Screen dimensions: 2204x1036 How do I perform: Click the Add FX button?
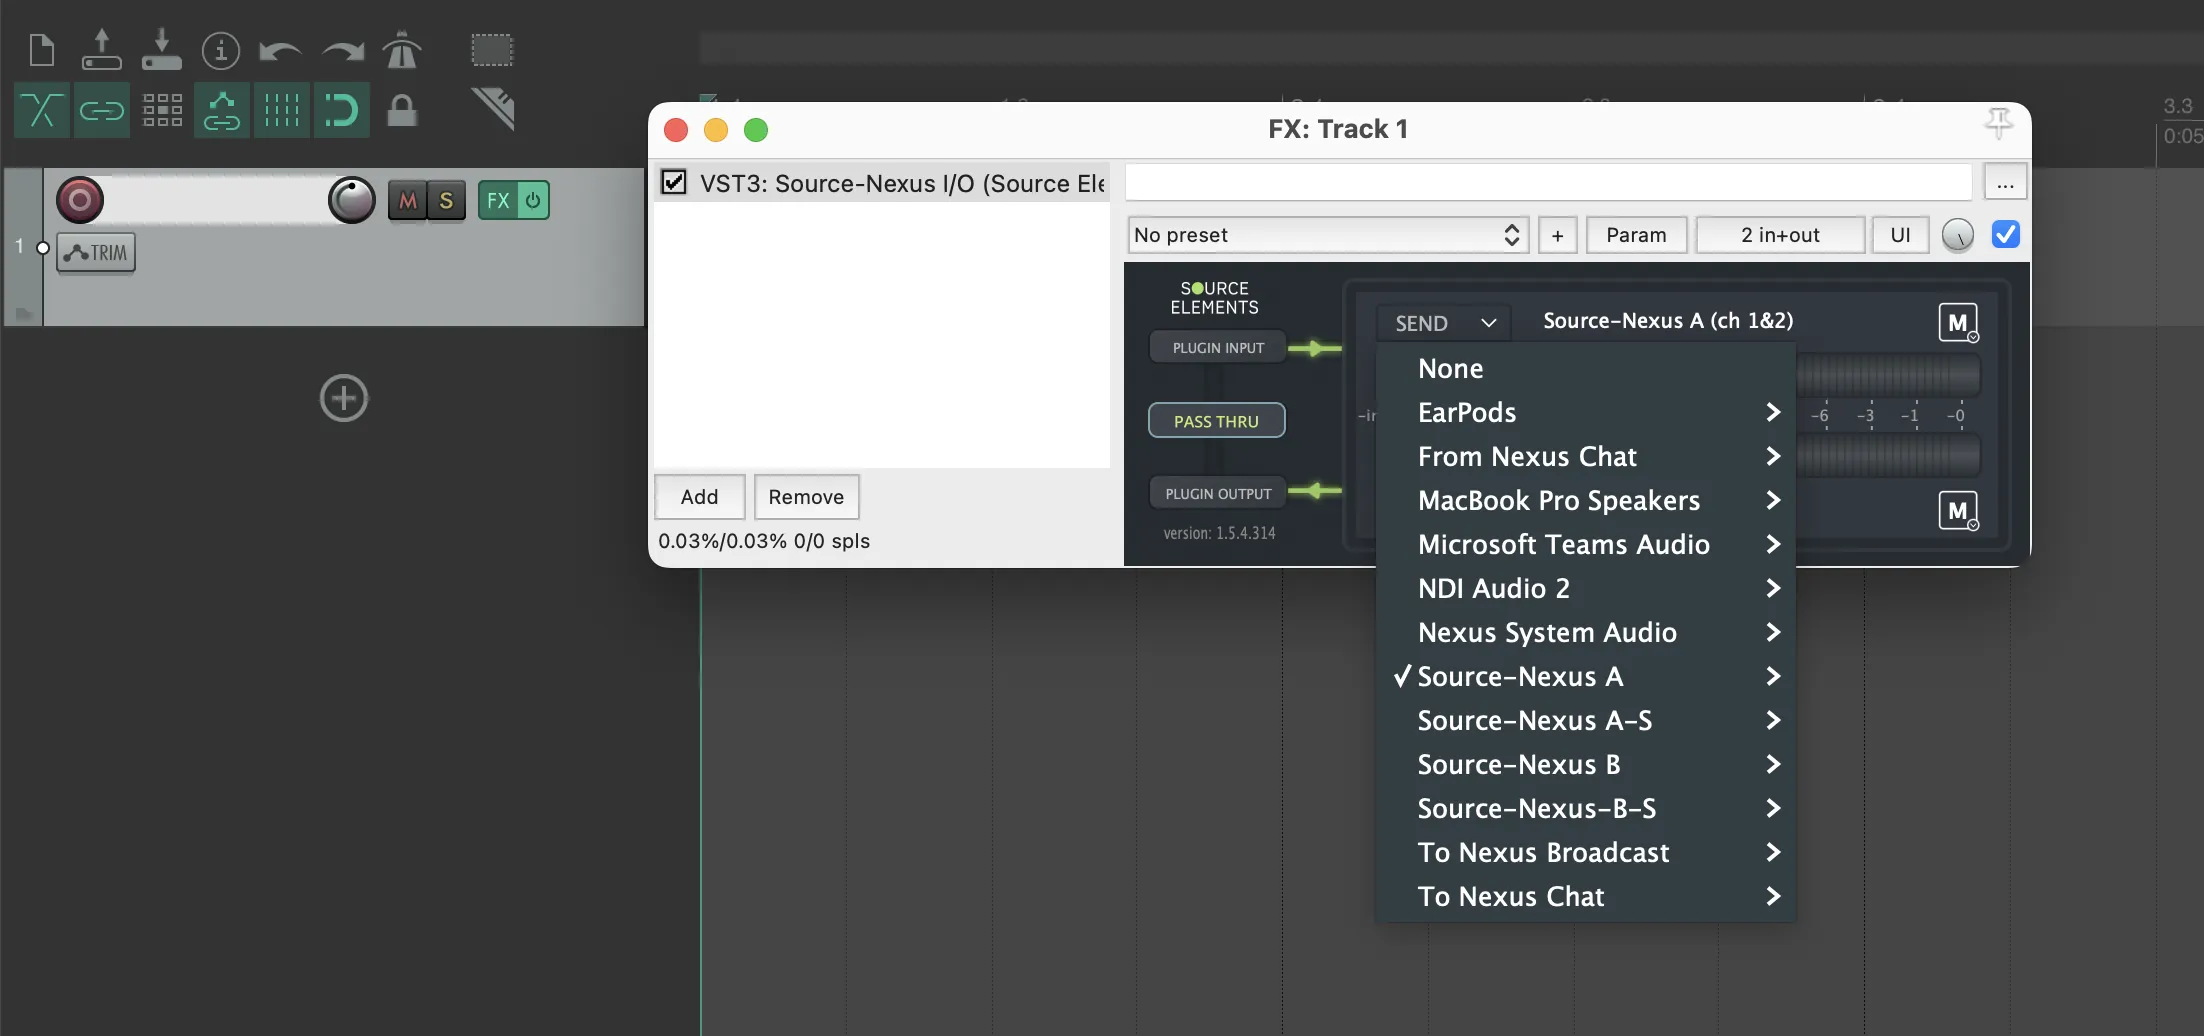699,497
